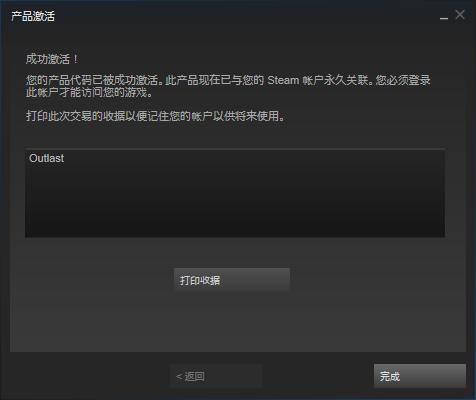
Task: Finish activation with the 完成 button
Action: tap(420, 376)
